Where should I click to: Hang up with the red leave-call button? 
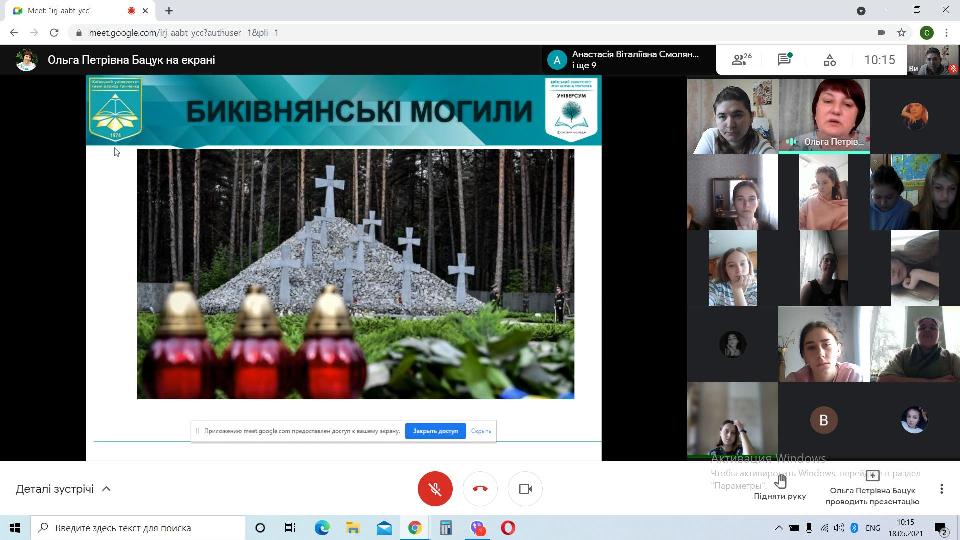[480, 489]
